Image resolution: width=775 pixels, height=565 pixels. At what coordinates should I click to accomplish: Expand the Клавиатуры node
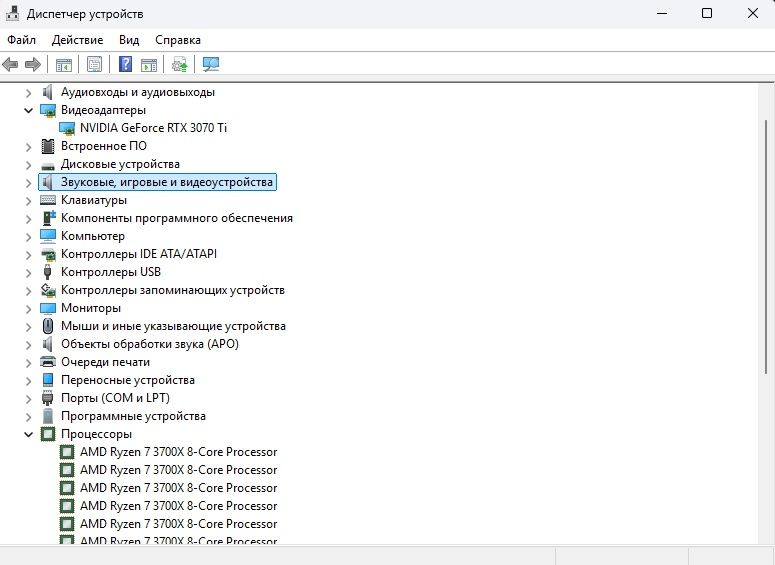[28, 200]
